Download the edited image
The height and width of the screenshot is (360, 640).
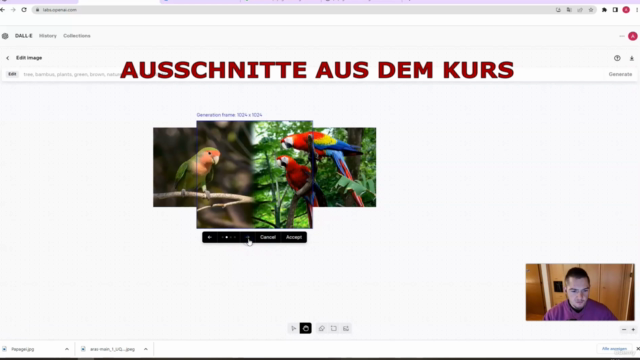(631, 58)
